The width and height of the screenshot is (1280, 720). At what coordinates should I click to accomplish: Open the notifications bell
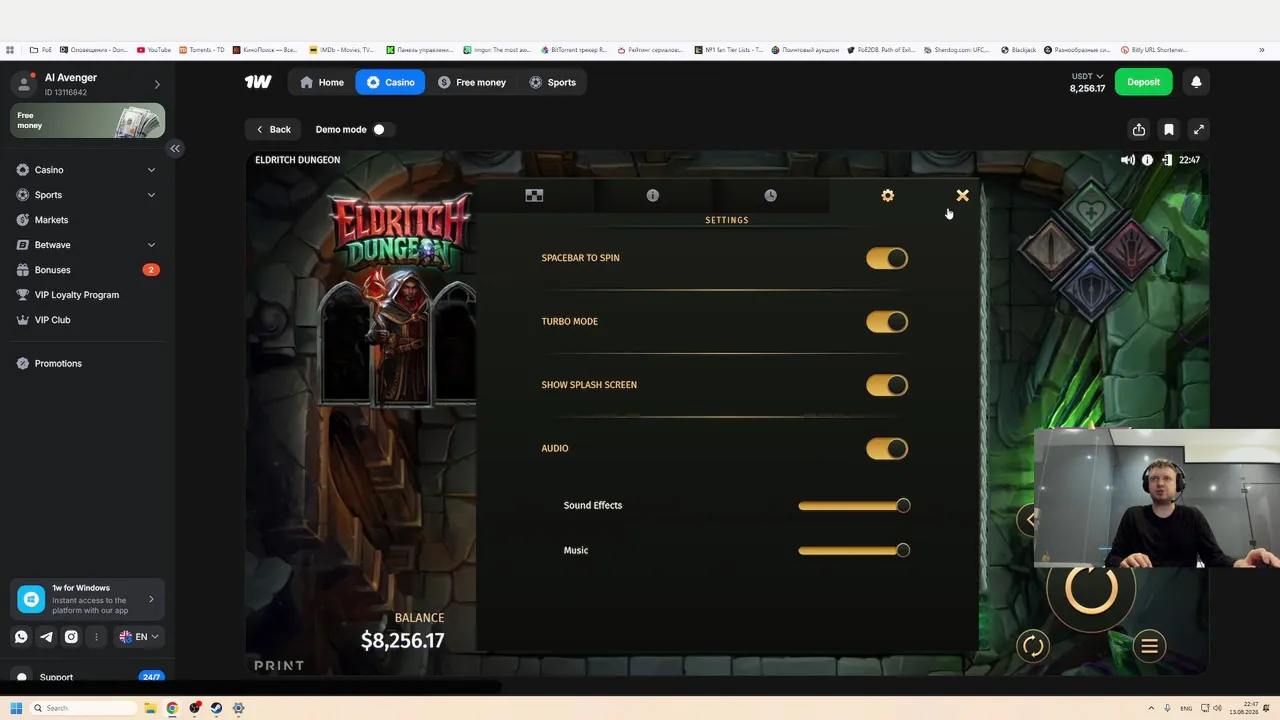pos(1196,82)
